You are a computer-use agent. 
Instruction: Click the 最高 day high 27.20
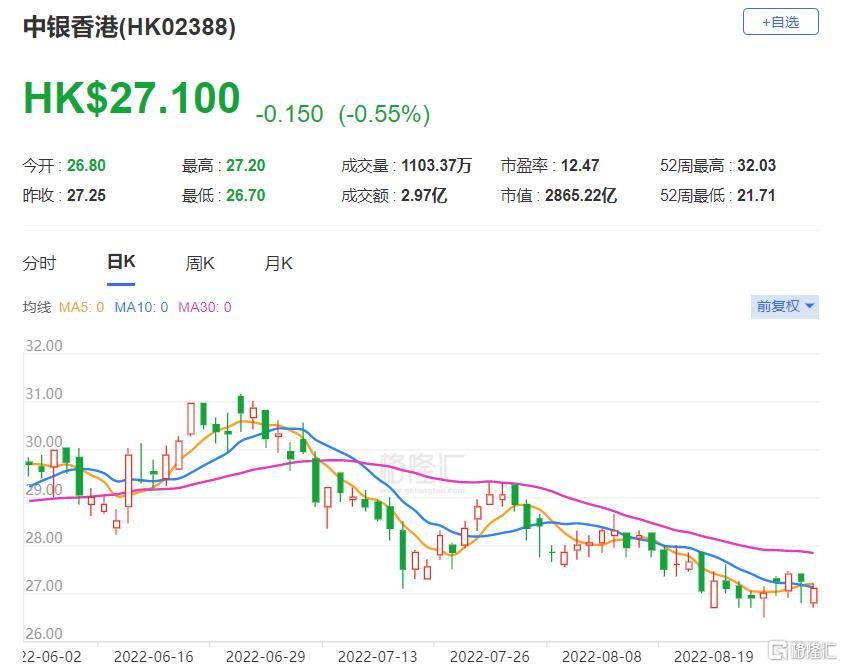pyautogui.click(x=246, y=165)
